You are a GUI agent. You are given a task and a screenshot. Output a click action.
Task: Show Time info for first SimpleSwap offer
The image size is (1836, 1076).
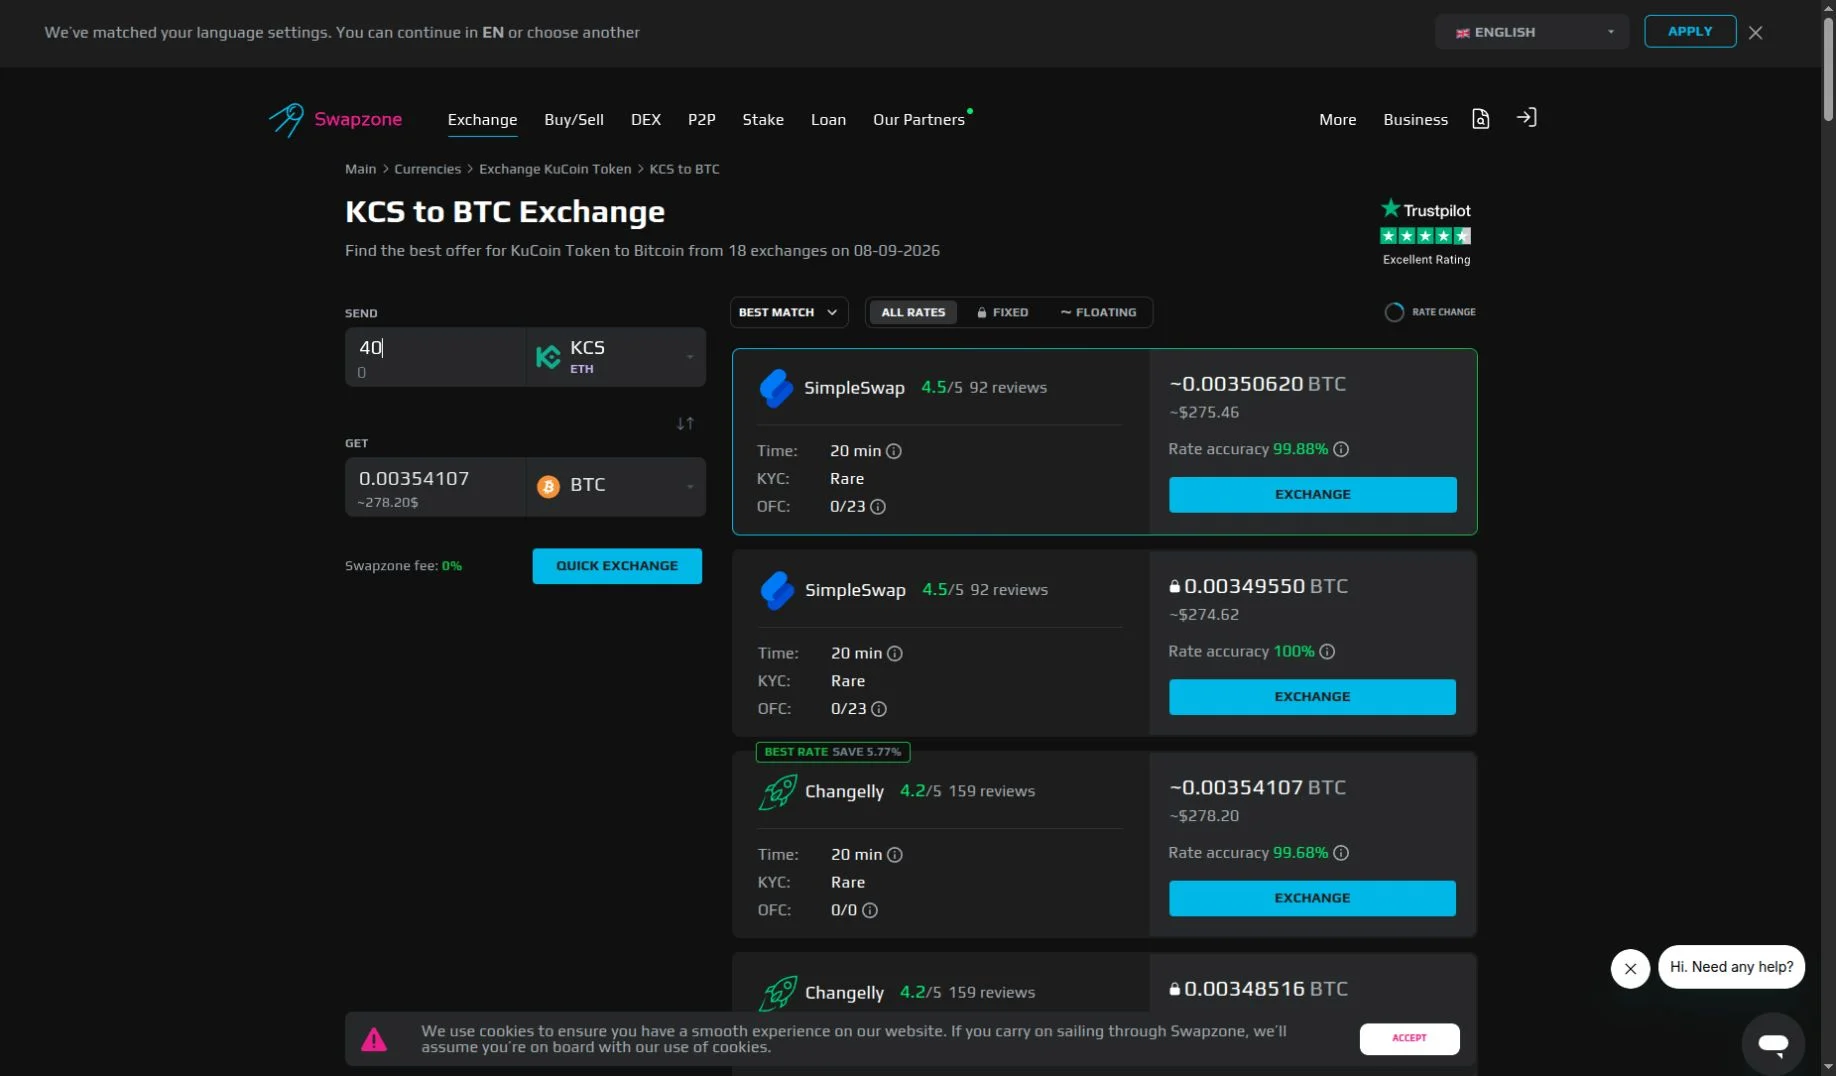click(894, 451)
